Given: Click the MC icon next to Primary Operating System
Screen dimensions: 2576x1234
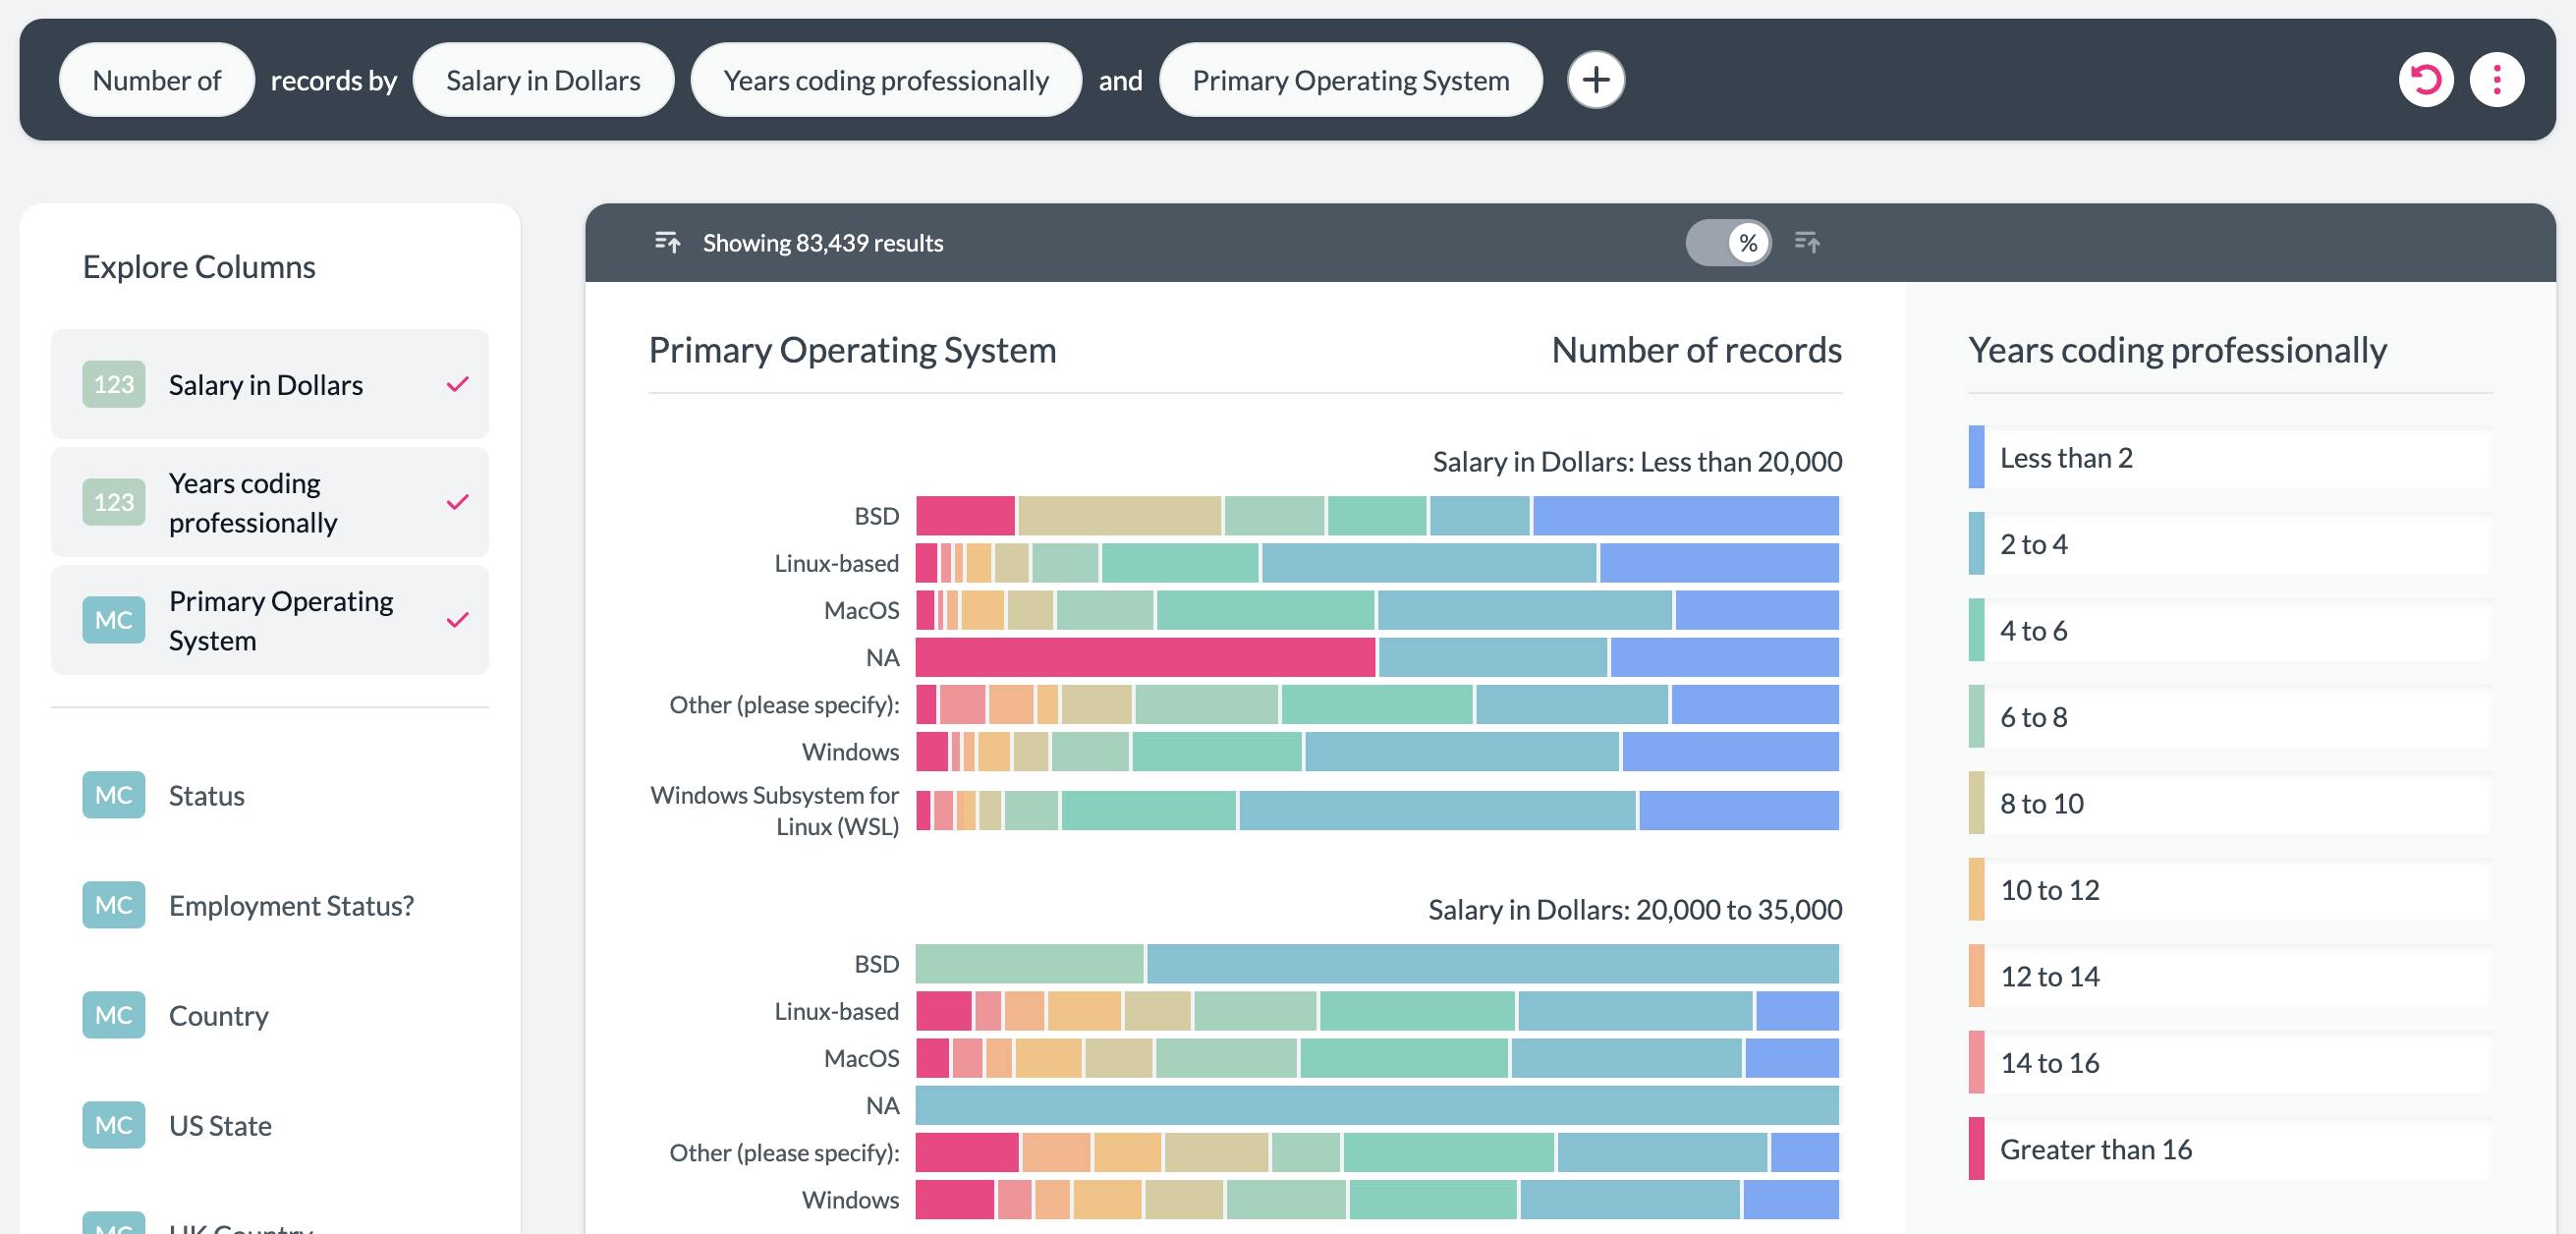Looking at the screenshot, I should 113,620.
